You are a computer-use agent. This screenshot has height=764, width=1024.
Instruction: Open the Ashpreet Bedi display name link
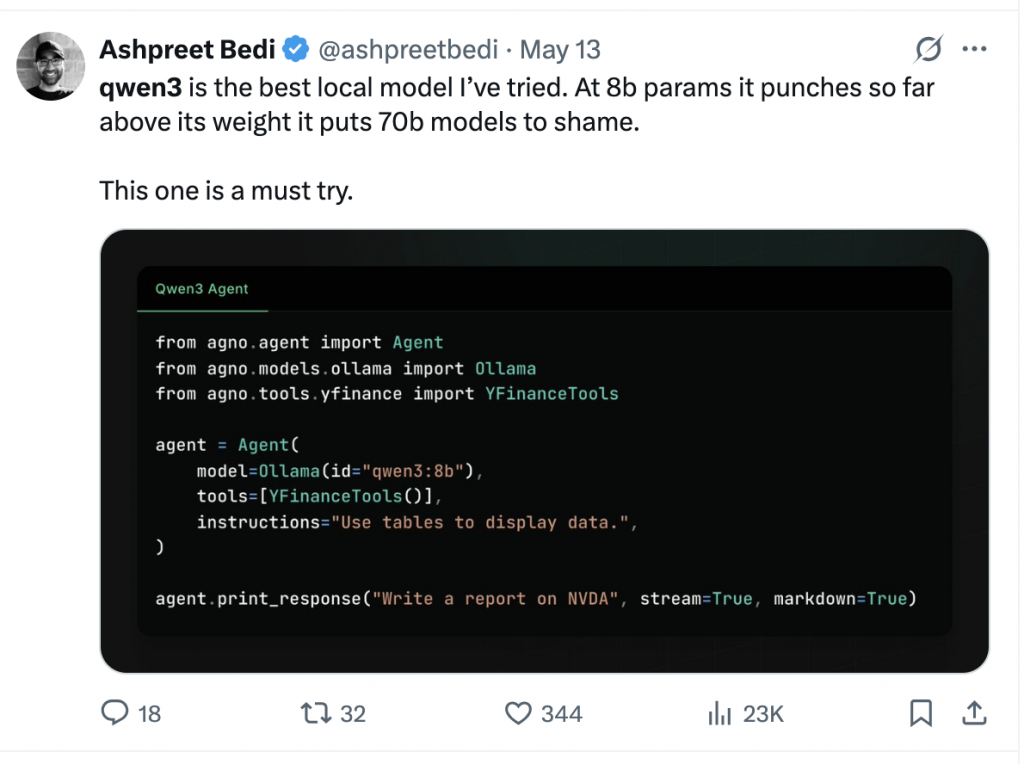coord(187,48)
